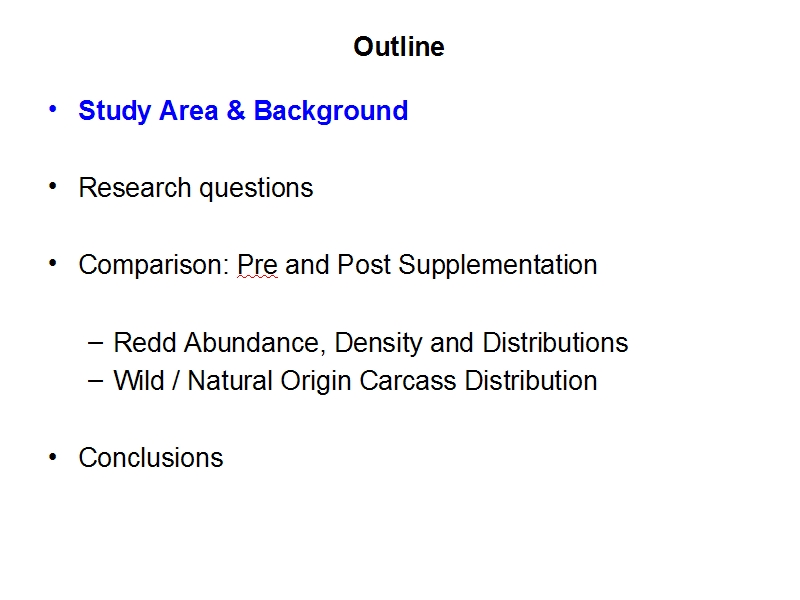Click the bullet marker before Conclusions

(53, 457)
